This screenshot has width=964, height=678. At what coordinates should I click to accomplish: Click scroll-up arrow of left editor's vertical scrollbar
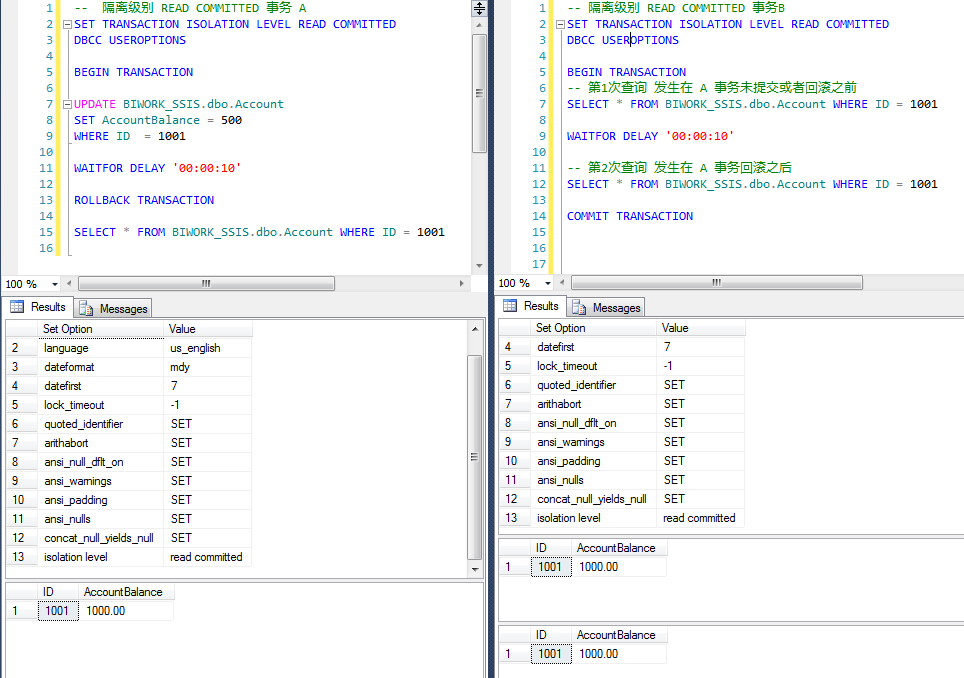(479, 26)
